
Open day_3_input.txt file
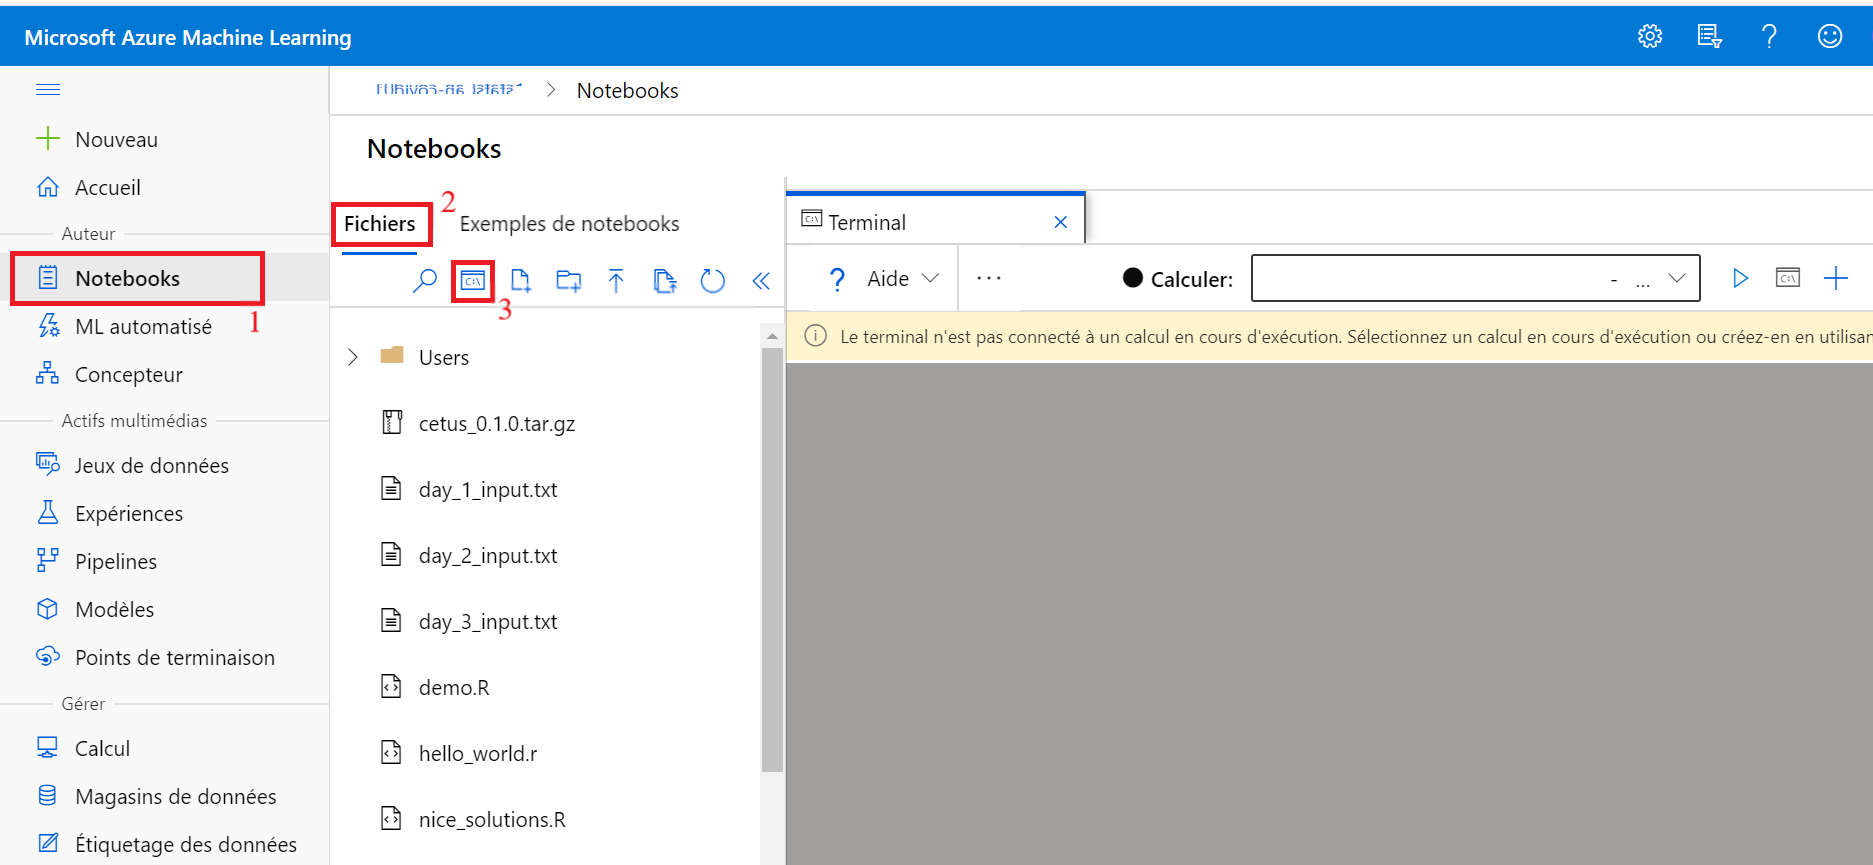click(469, 621)
